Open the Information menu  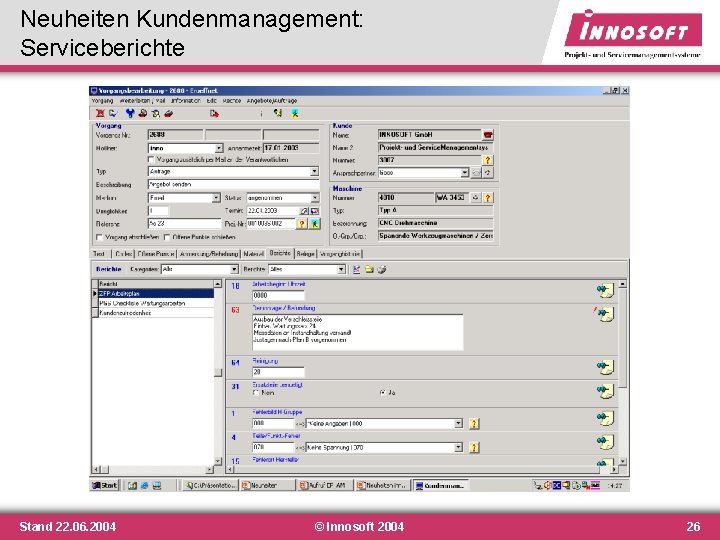(x=186, y=101)
